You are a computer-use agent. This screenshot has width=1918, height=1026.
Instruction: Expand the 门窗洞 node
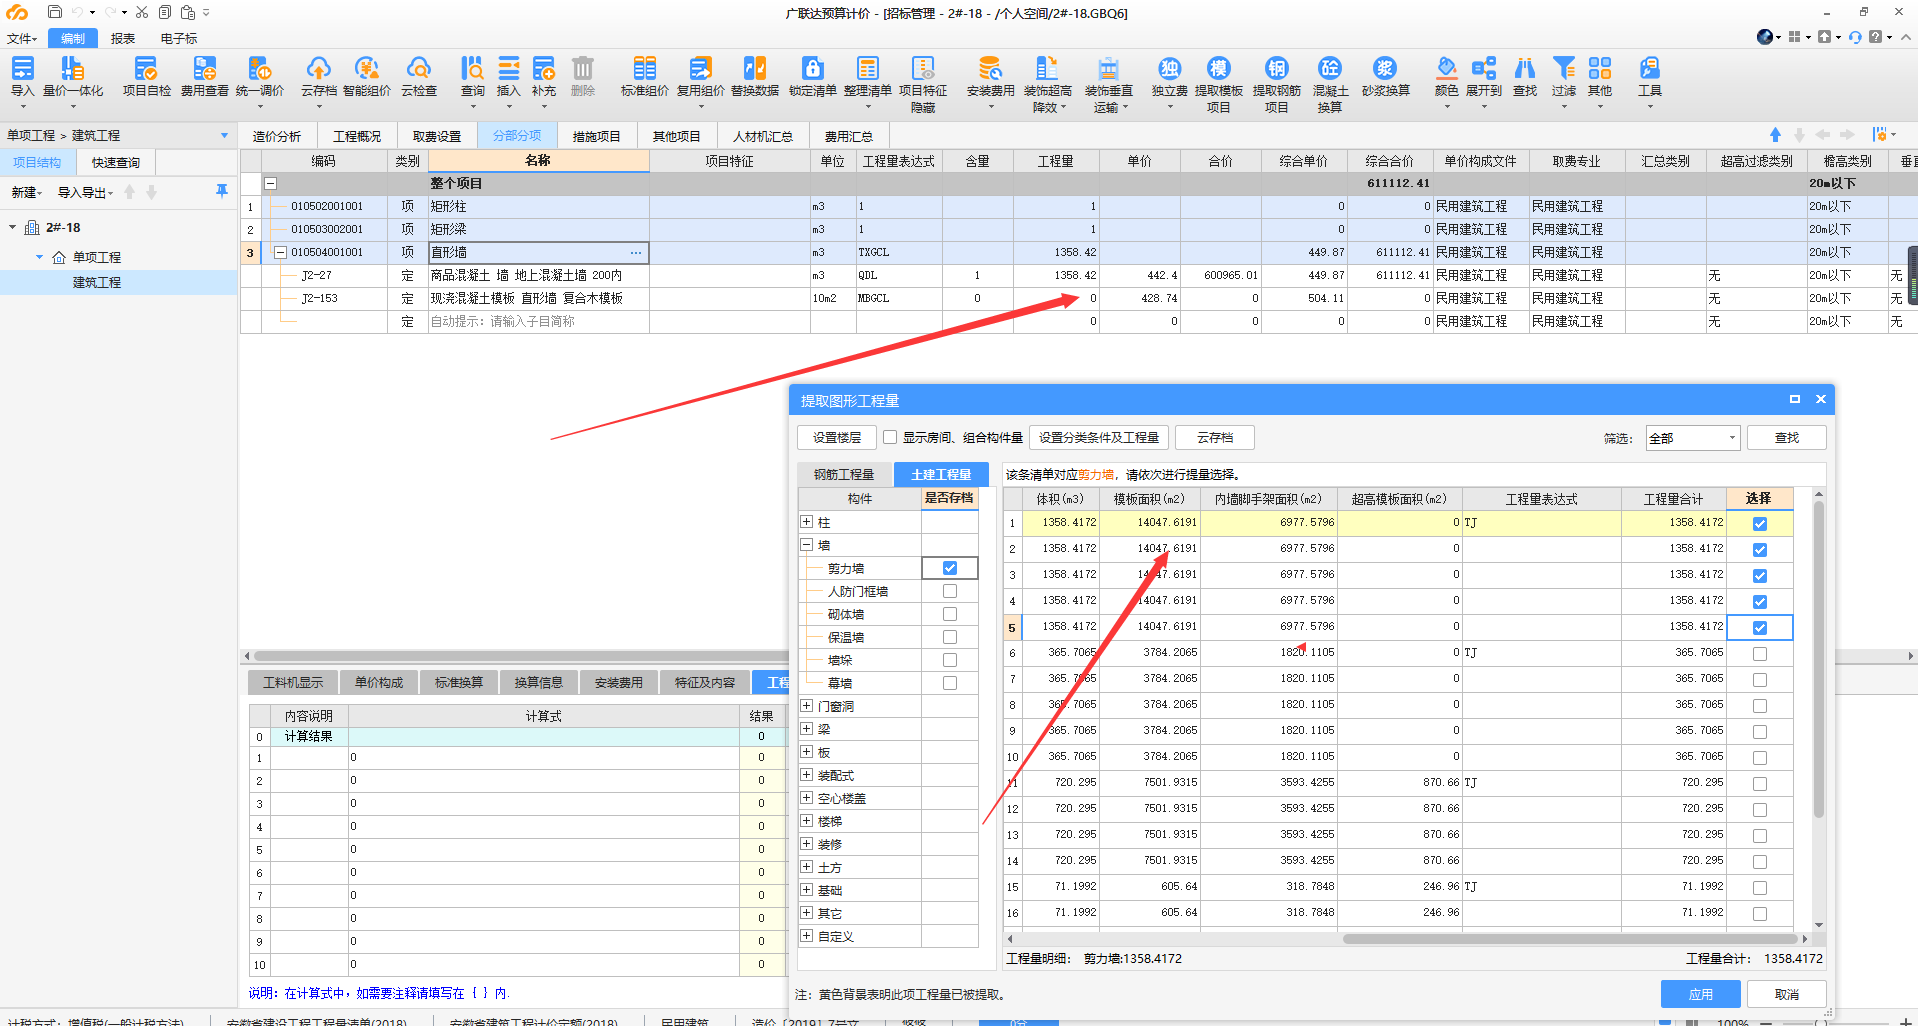click(807, 706)
